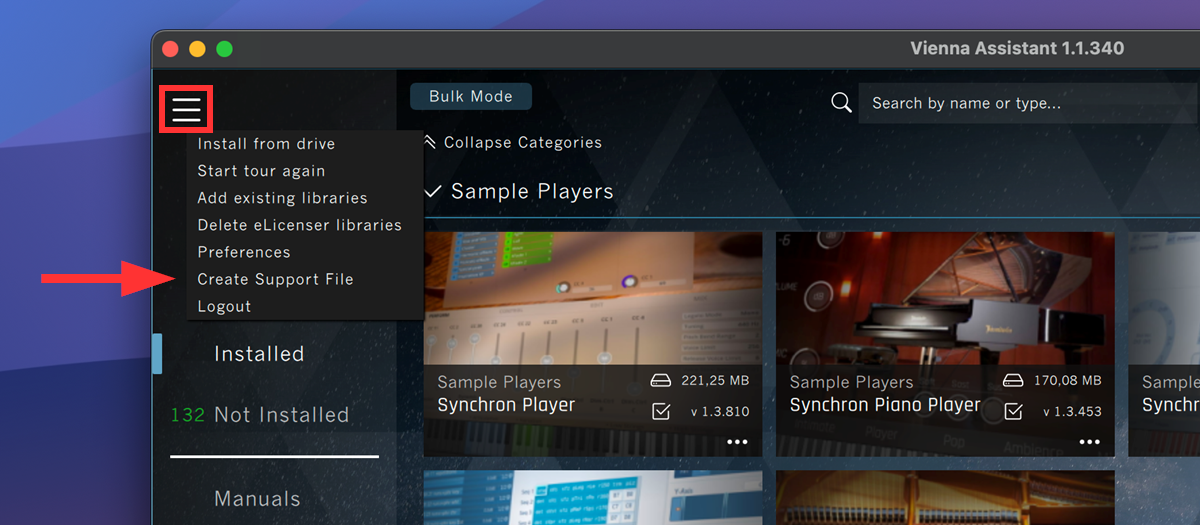Open more options for Synchron Piano Player
This screenshot has height=525, width=1200.
click(1089, 442)
